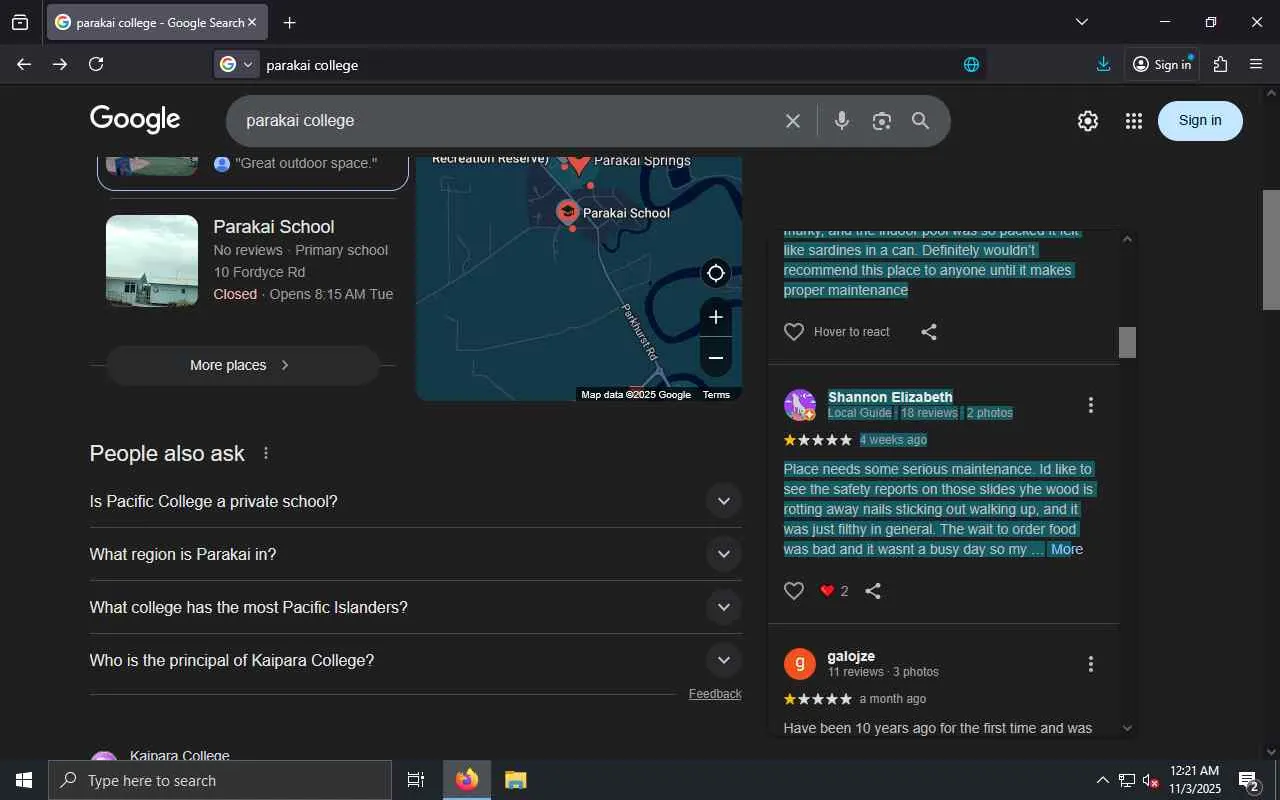Click the Parakai School map pin
1280x800 pixels.
[567, 211]
